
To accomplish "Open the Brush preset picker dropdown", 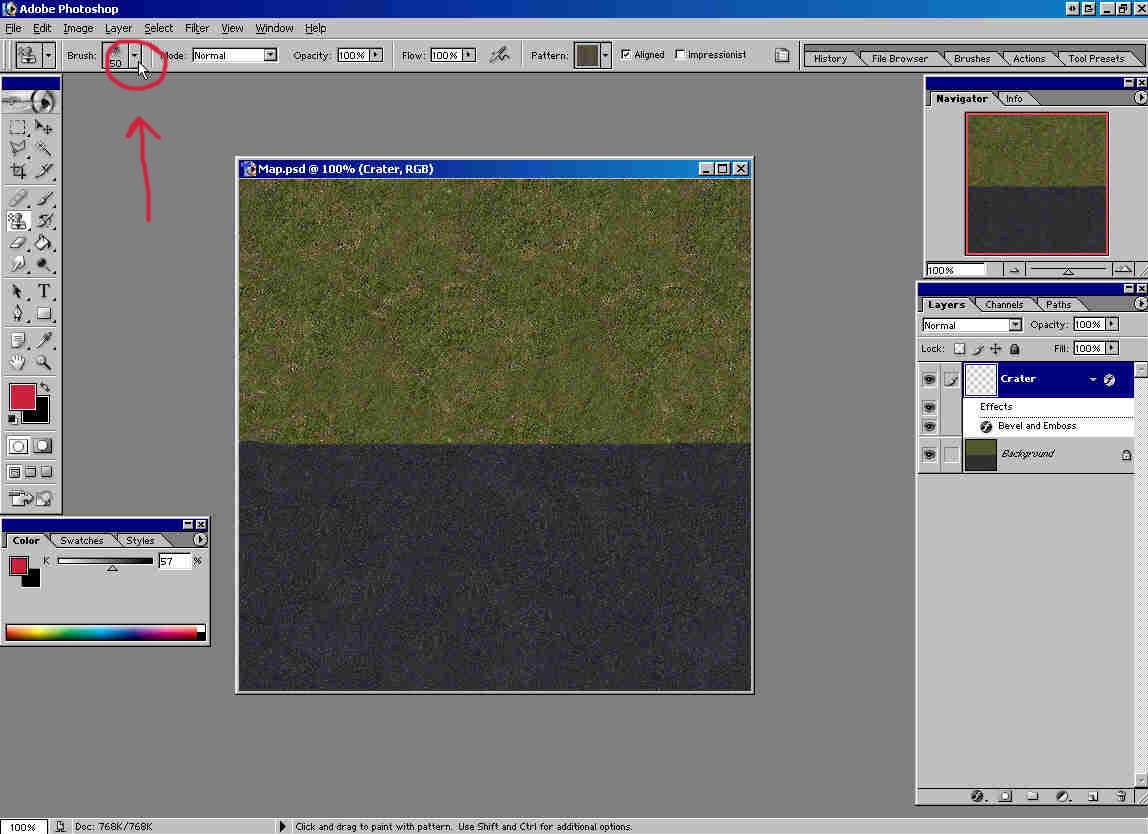I will pyautogui.click(x=135, y=55).
